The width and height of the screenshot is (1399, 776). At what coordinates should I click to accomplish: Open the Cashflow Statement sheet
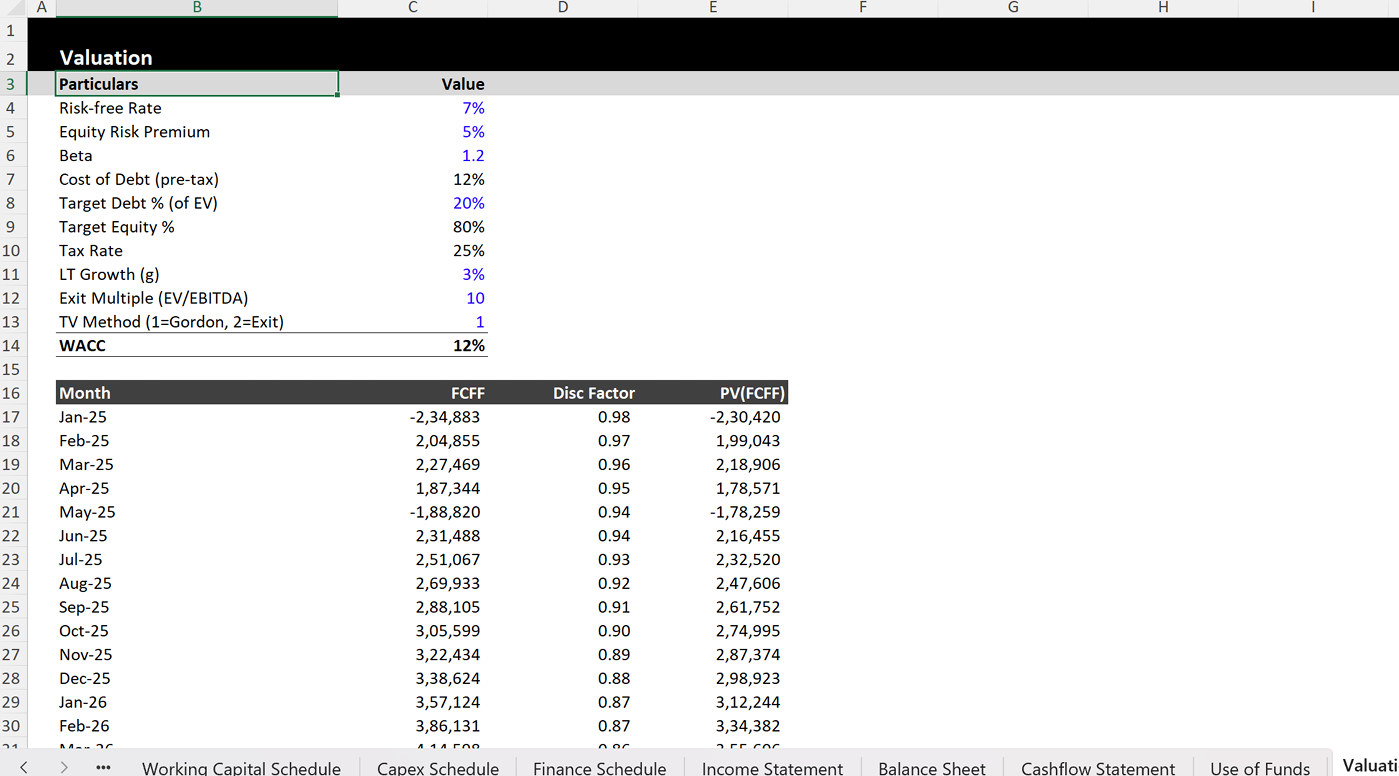click(x=1097, y=767)
